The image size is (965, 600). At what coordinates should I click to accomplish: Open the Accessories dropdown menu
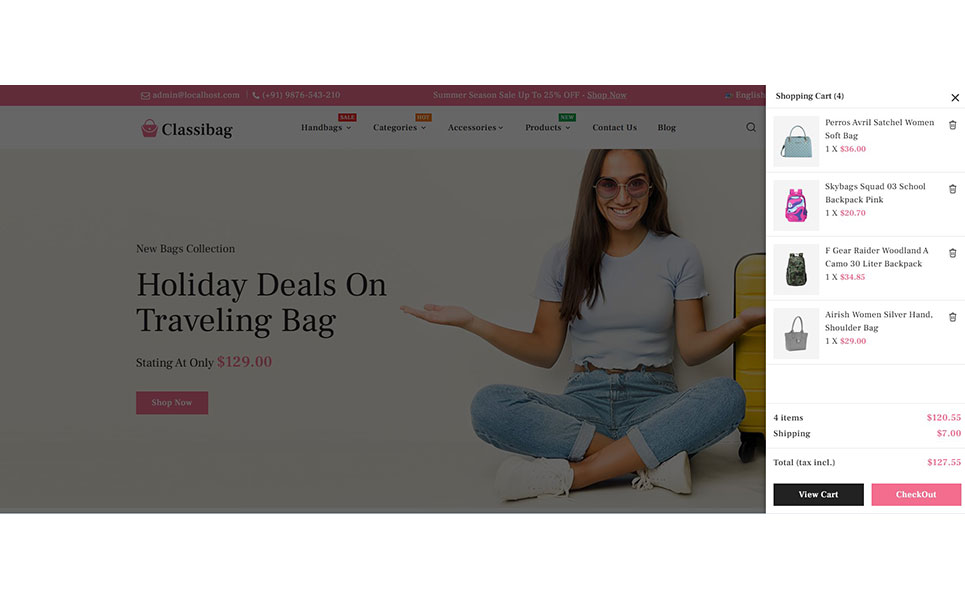(475, 127)
